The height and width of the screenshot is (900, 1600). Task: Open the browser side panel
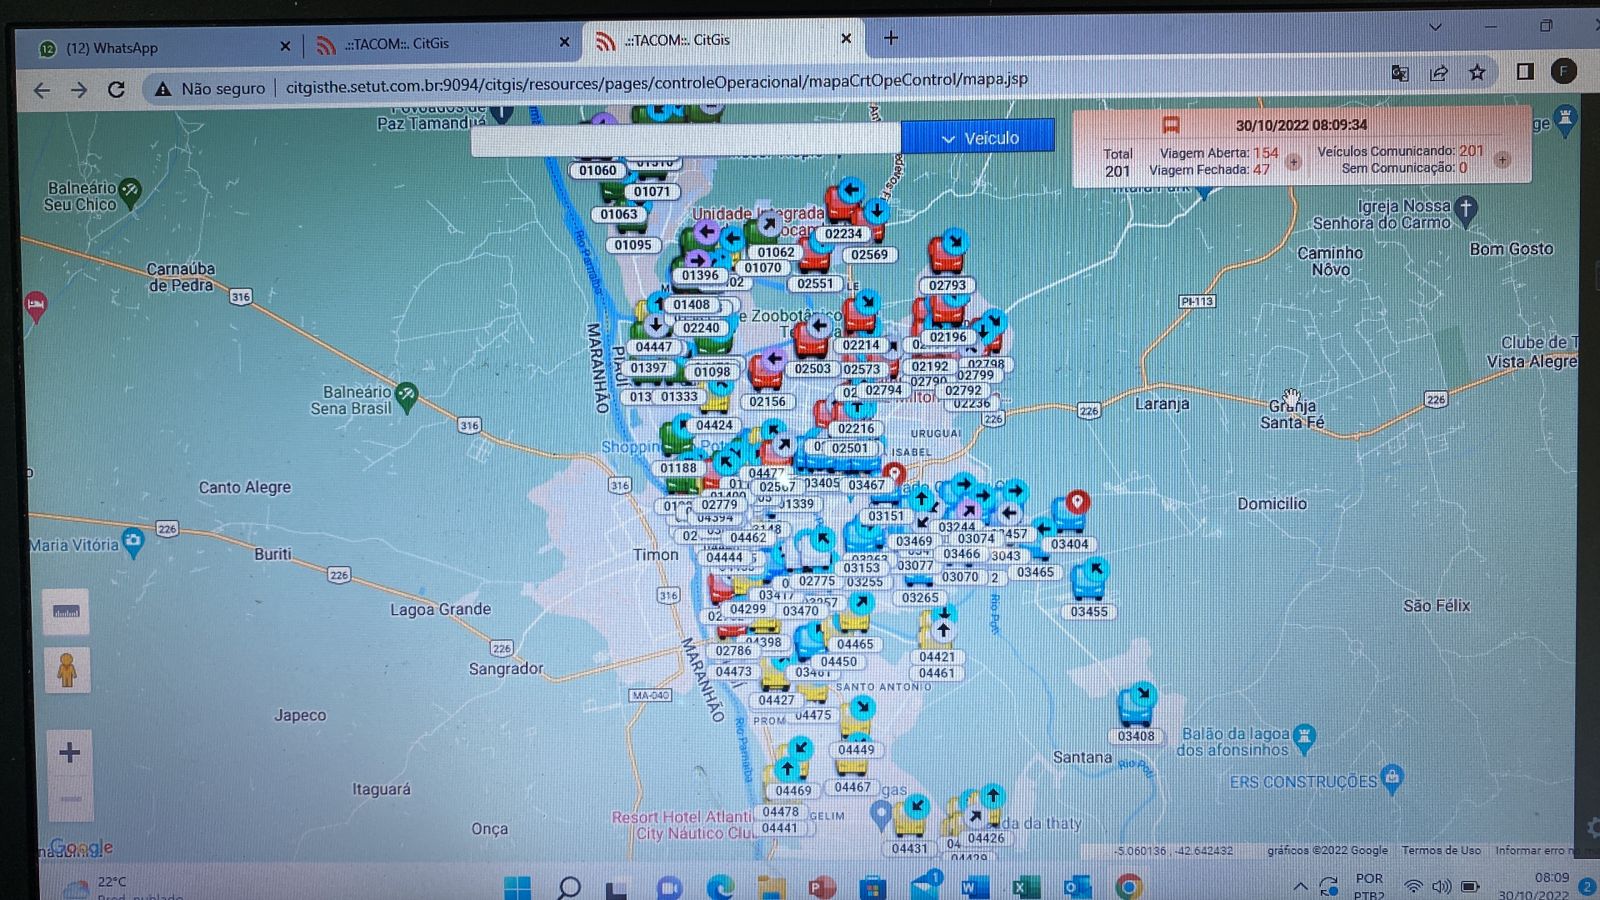[1525, 71]
